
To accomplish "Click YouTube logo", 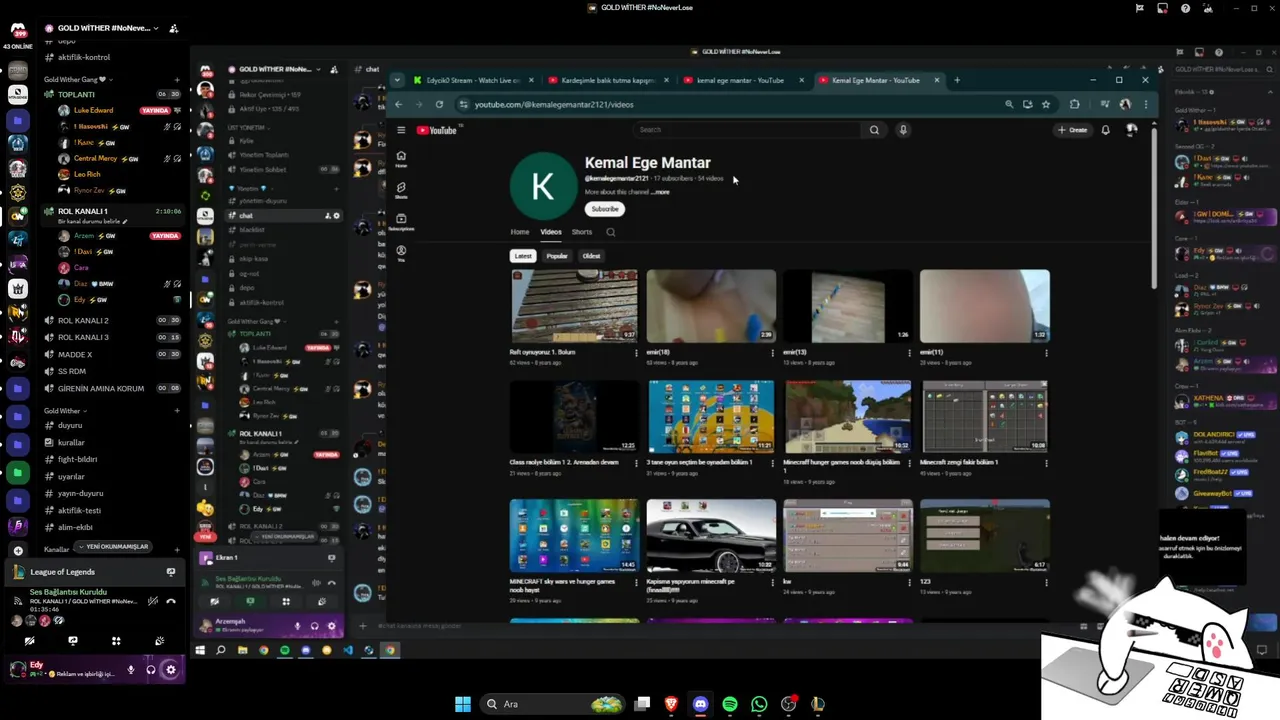I will click(437, 130).
